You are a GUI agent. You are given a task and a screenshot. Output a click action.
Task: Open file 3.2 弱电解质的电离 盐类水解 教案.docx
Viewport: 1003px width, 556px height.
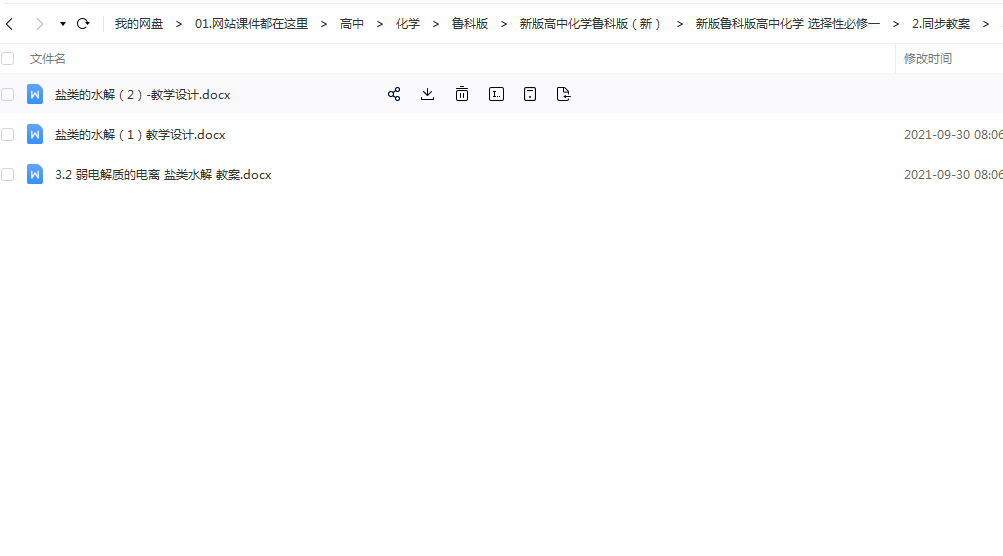point(163,175)
